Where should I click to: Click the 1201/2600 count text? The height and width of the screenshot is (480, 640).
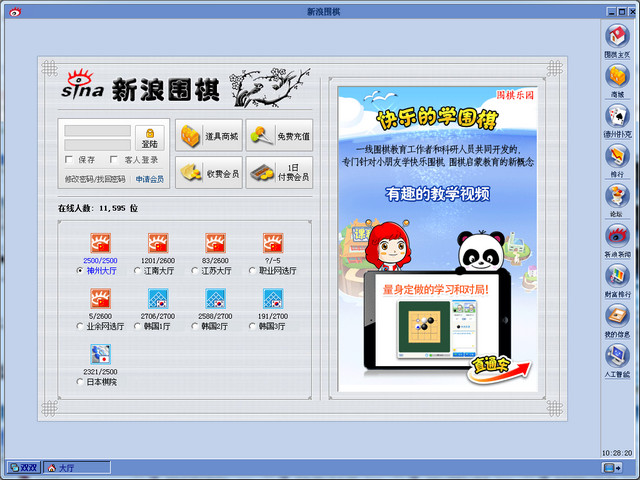(x=158, y=260)
